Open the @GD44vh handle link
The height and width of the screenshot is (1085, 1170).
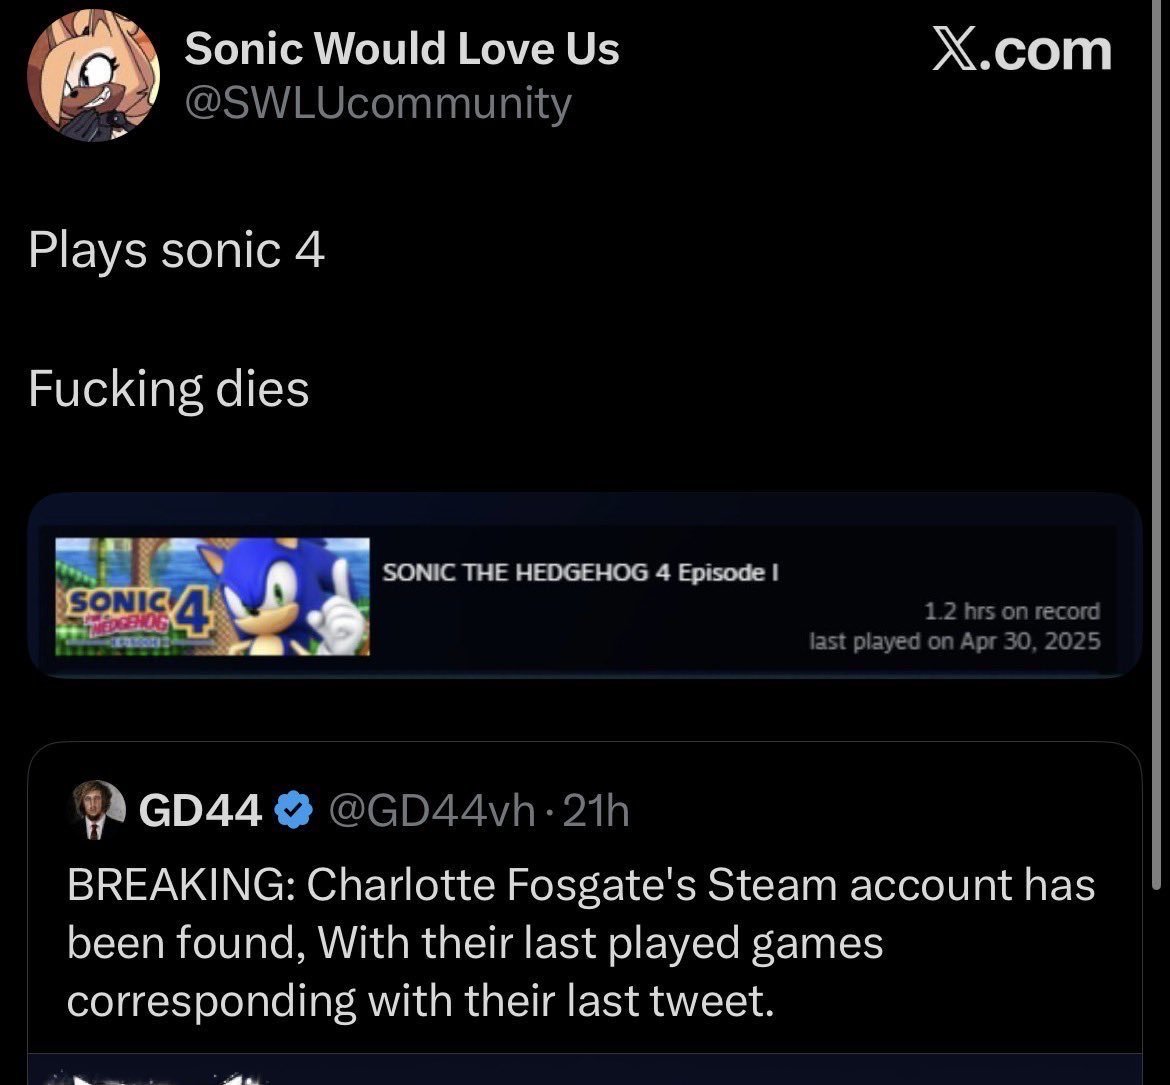click(x=431, y=812)
